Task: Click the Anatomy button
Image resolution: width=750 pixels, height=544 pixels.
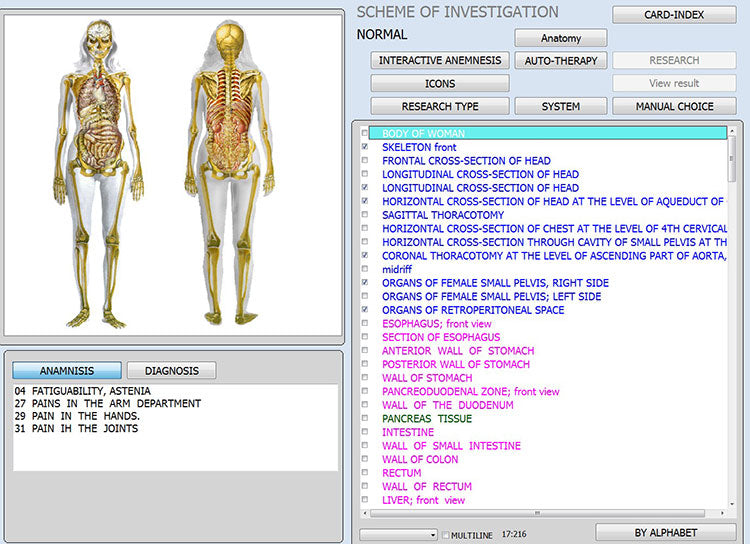Action: (x=560, y=38)
